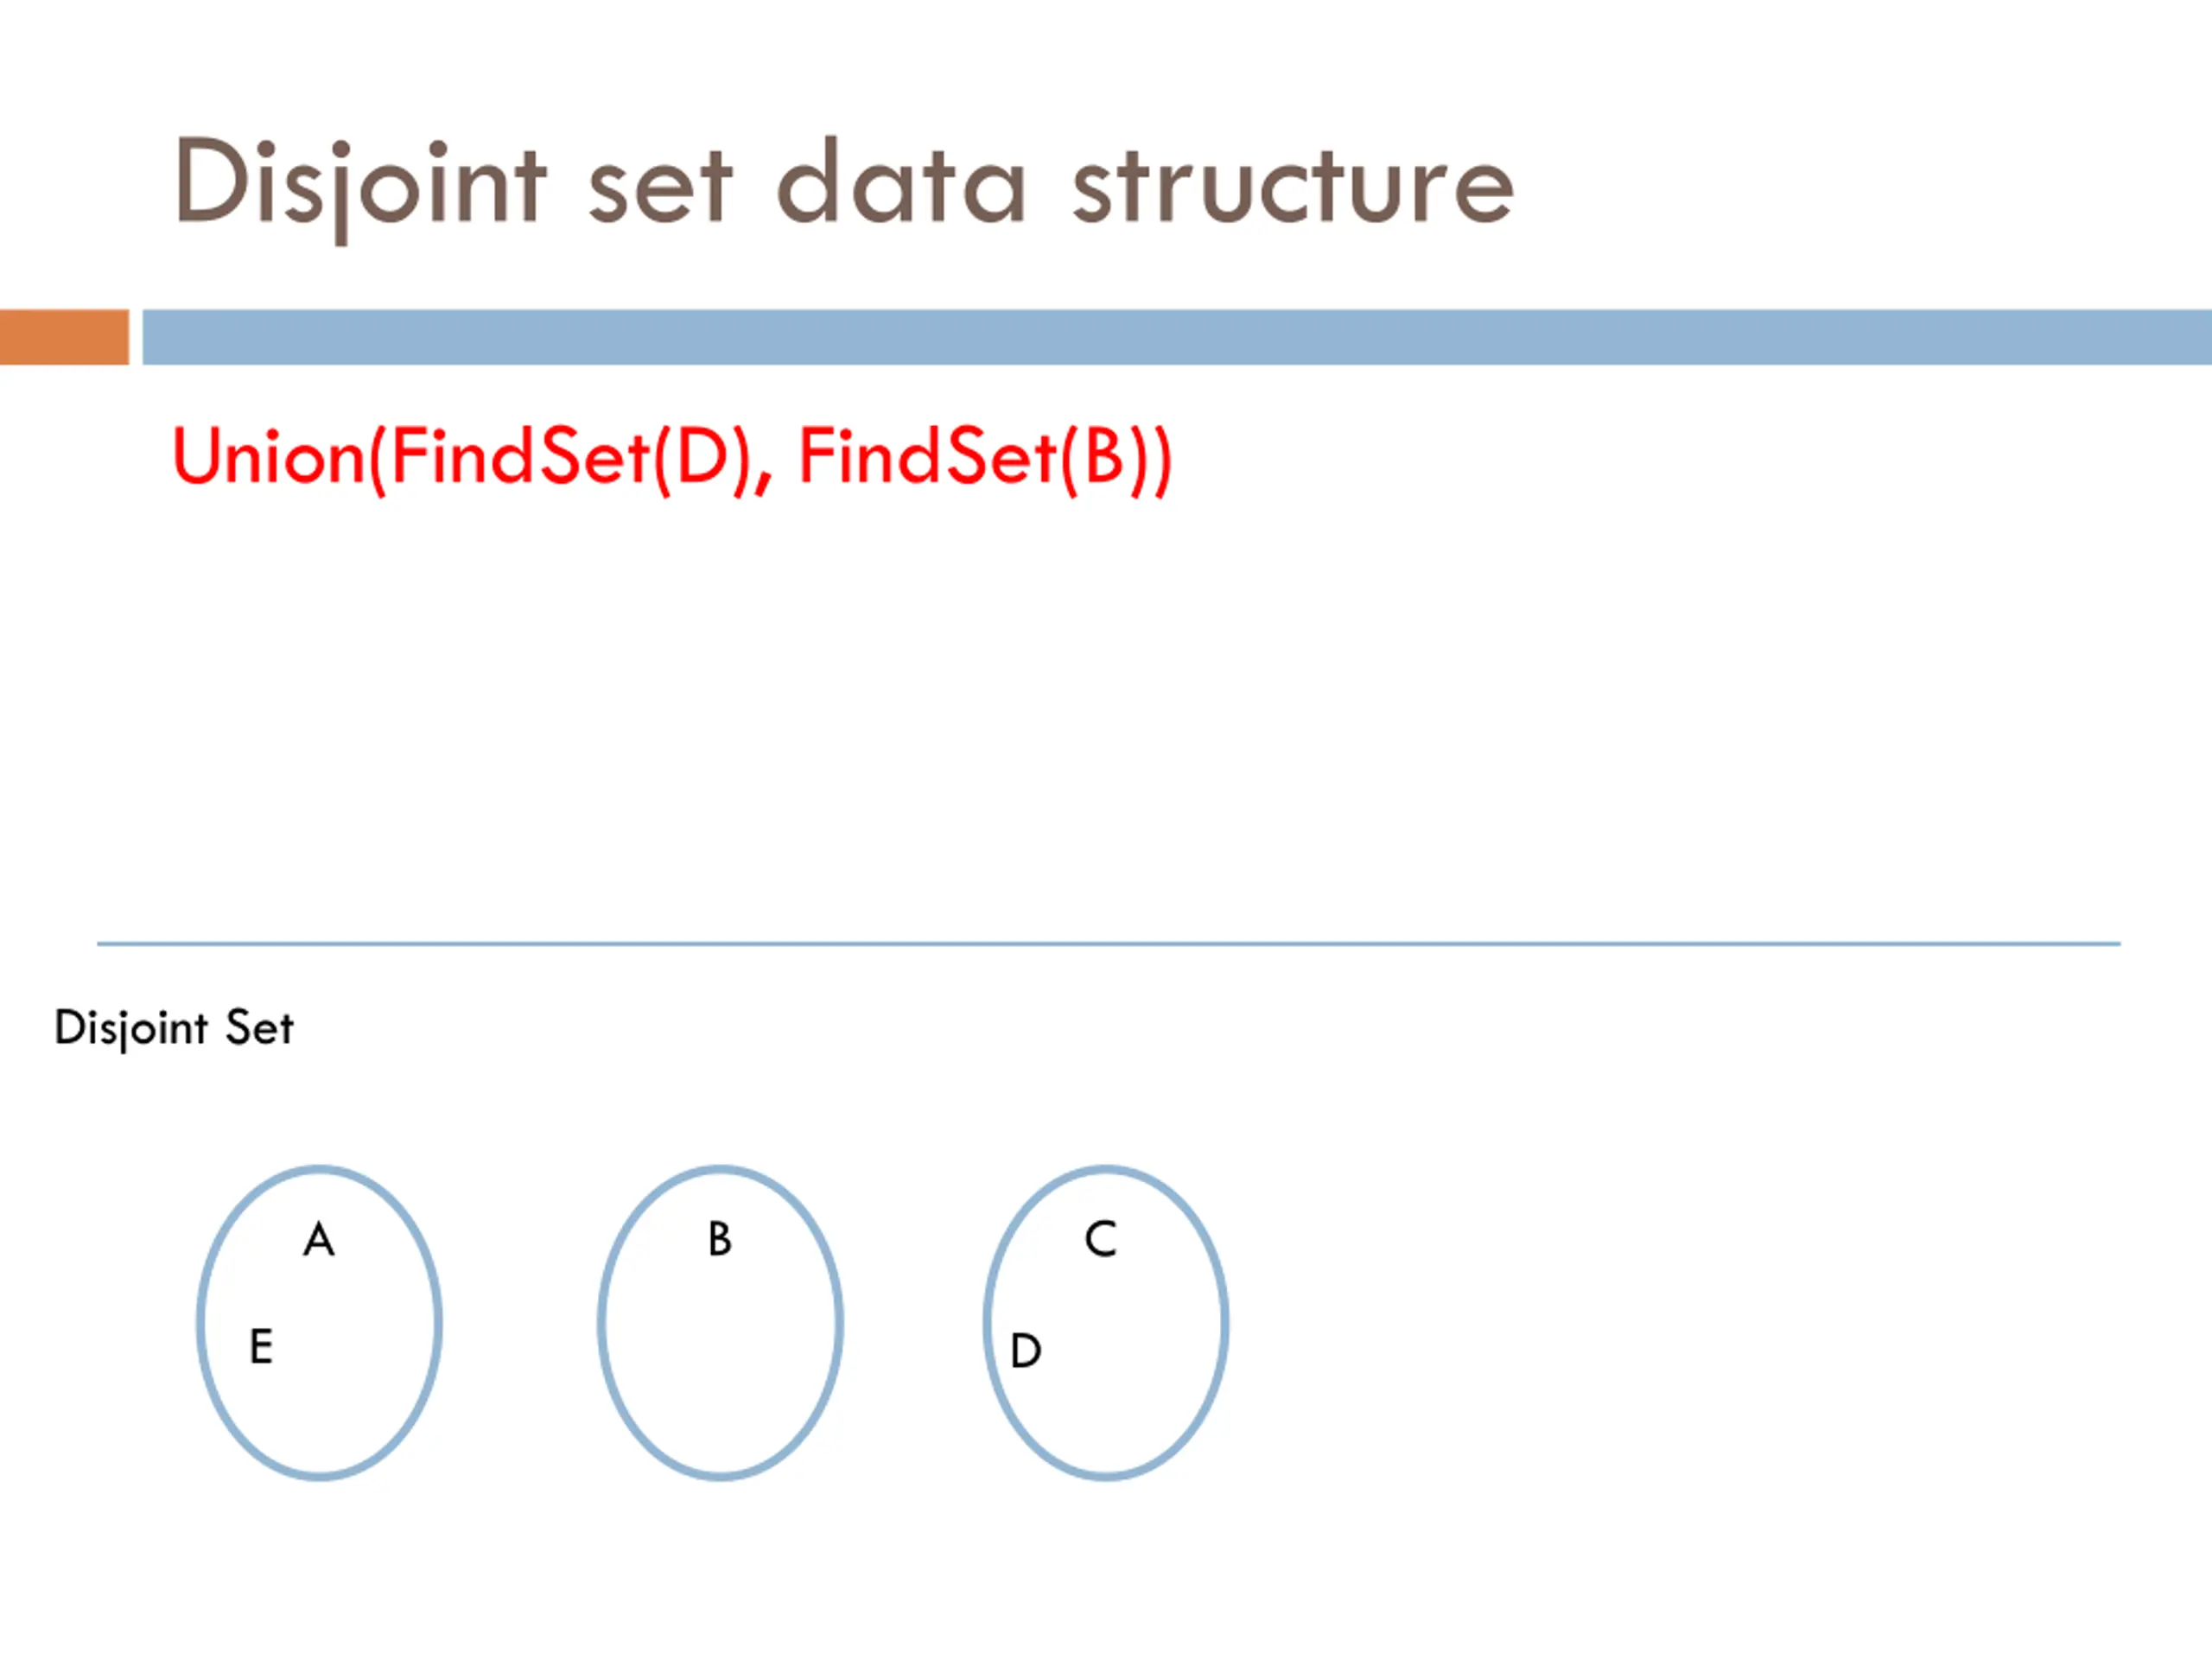Select the oval outline containing A and E
Image resolution: width=2212 pixels, height=1659 pixels.
click(x=320, y=1323)
